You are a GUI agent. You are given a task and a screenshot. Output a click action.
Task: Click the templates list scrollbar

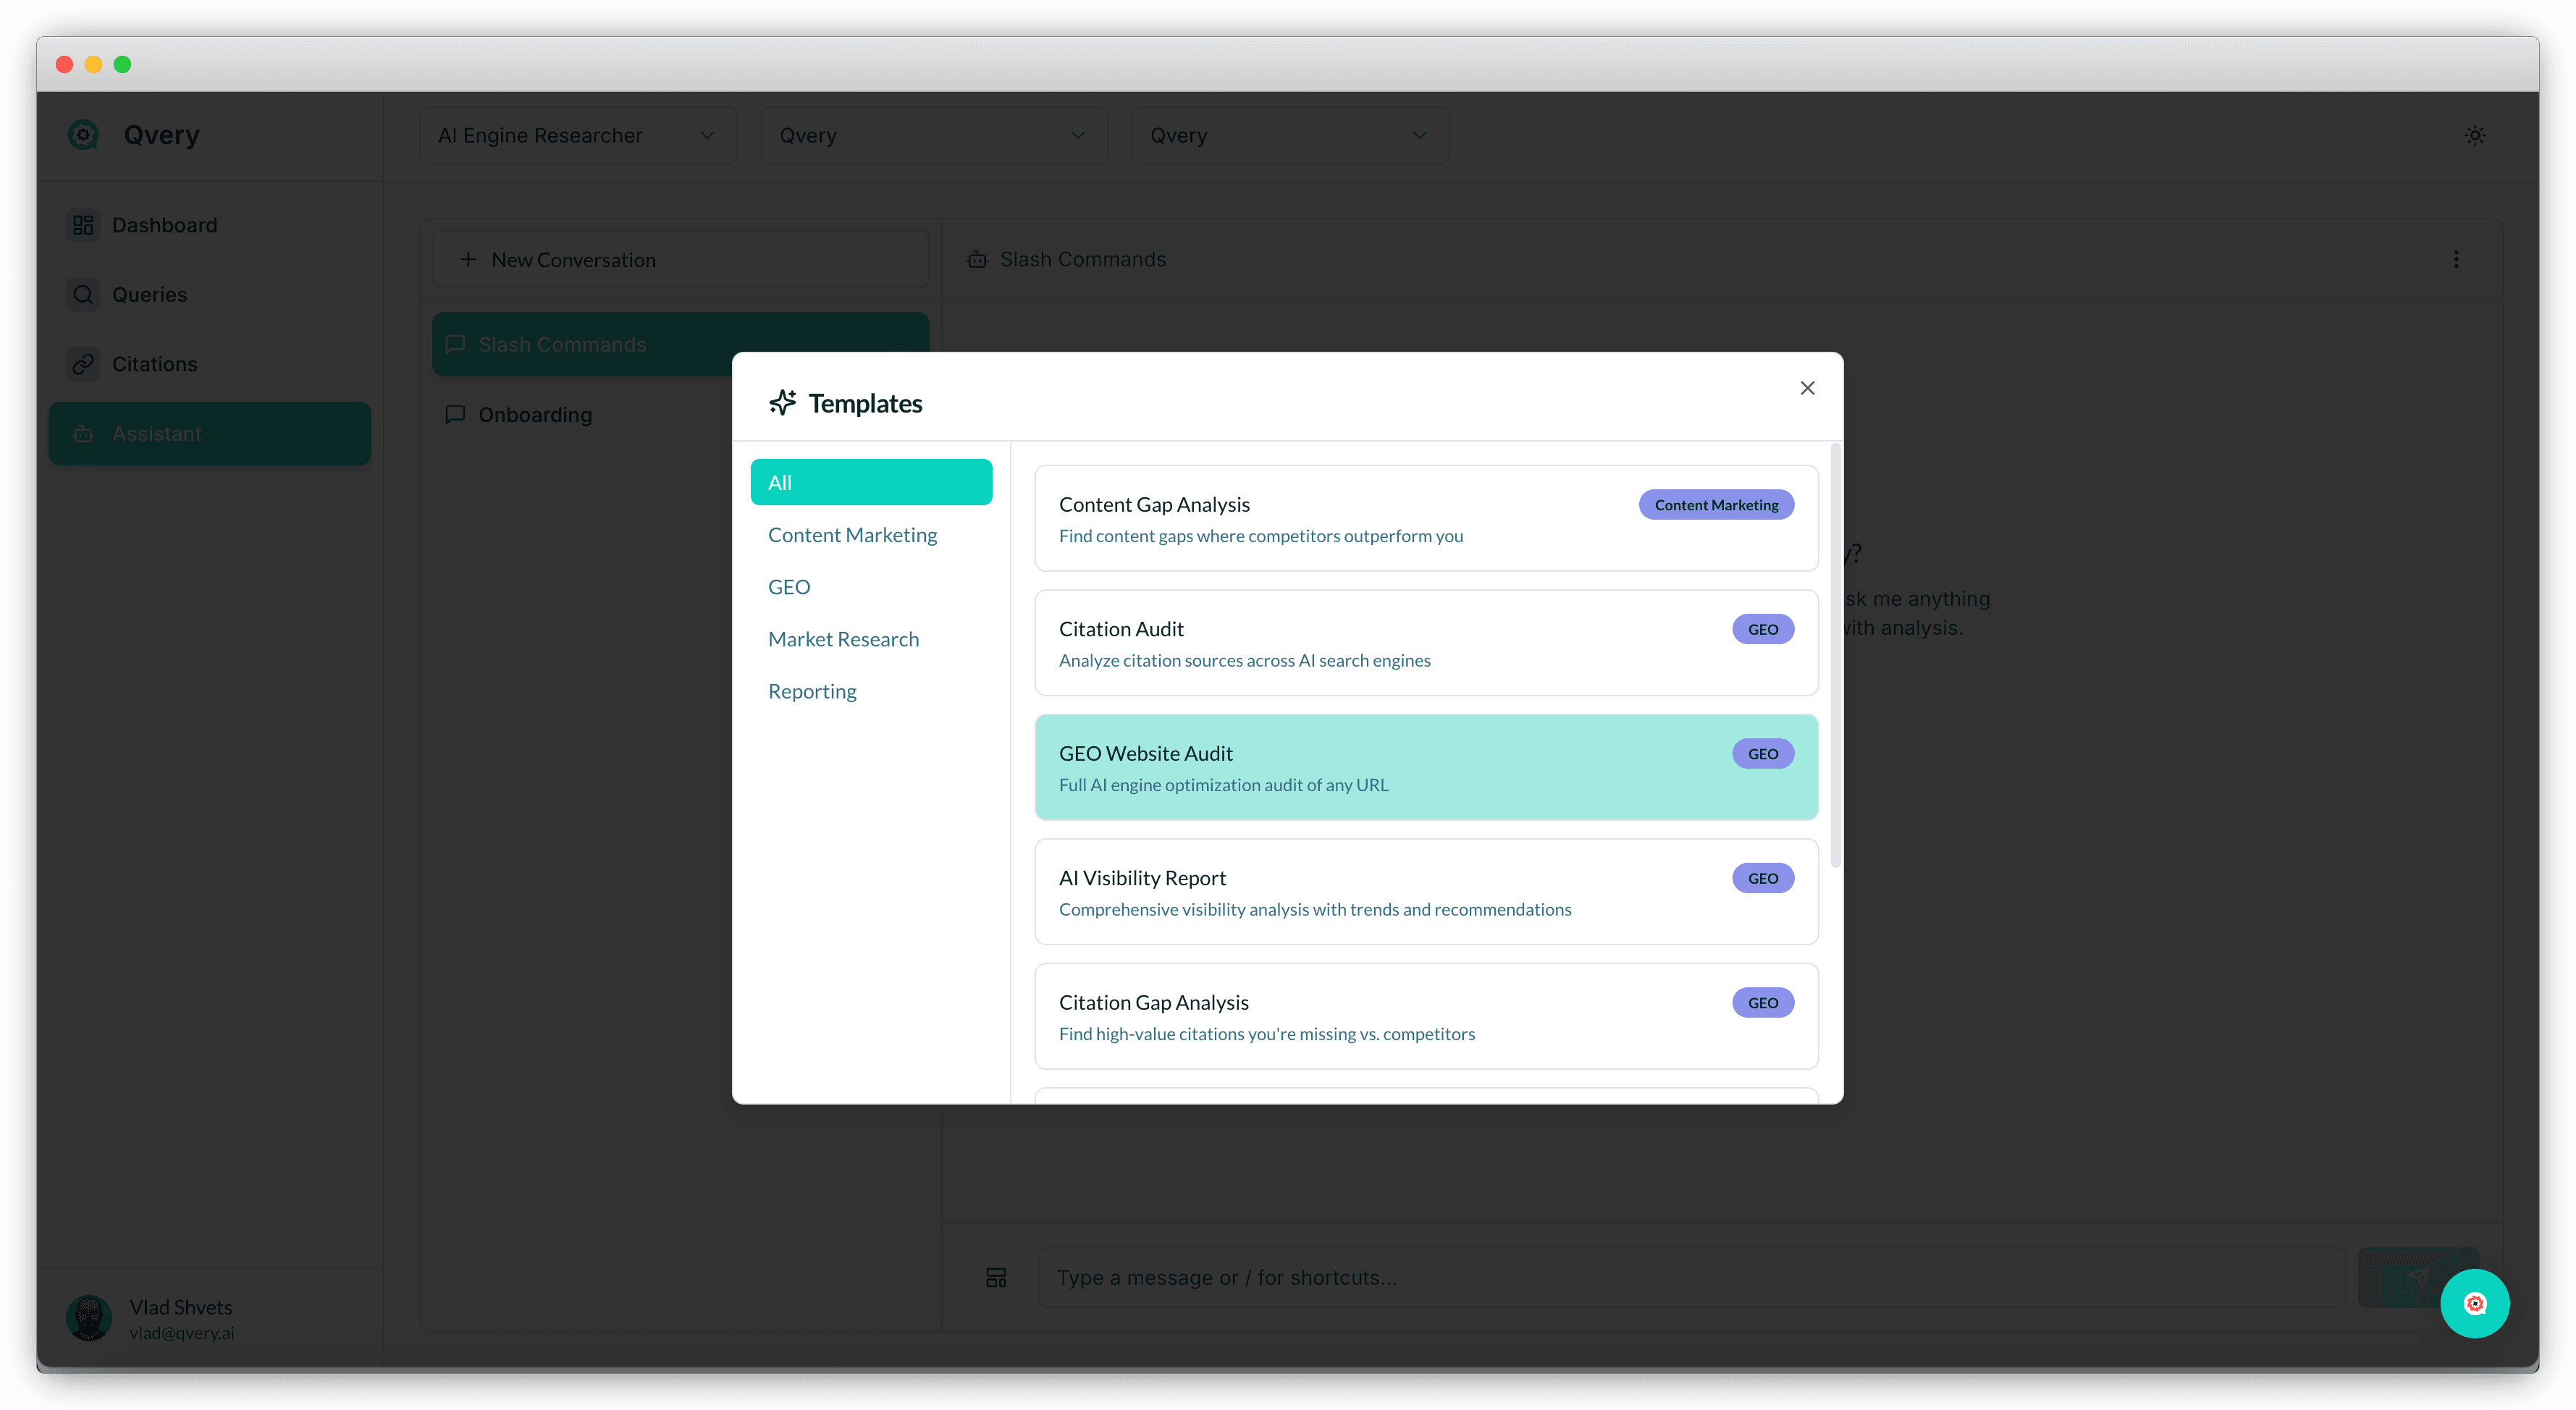1835,655
